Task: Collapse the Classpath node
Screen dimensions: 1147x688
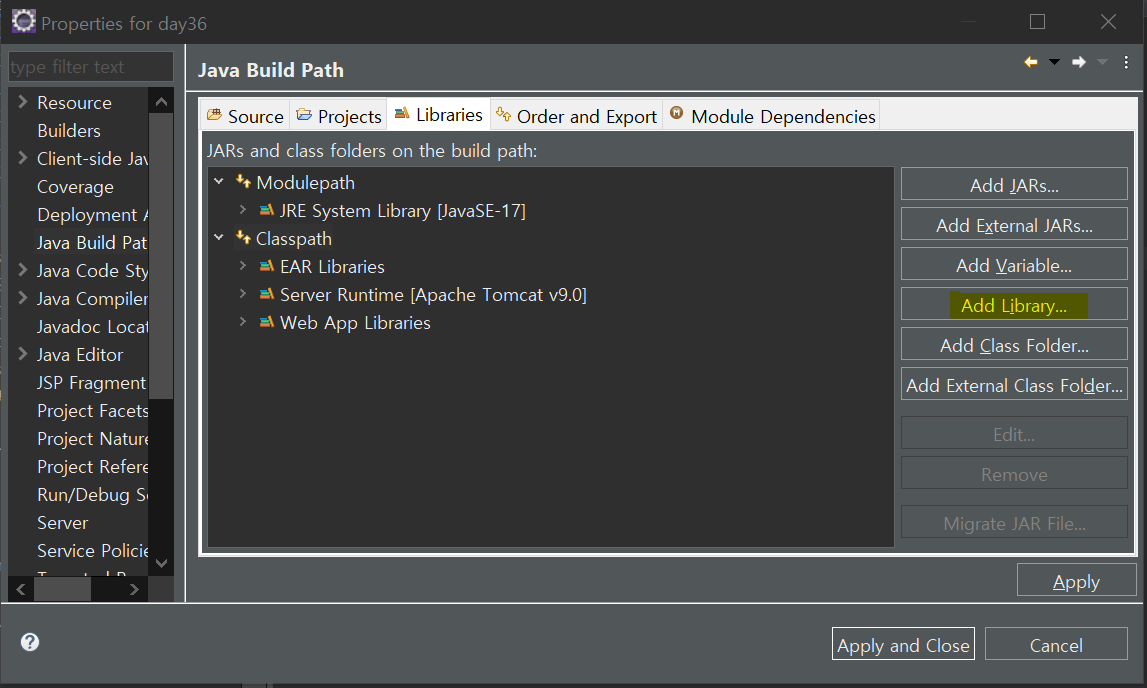Action: pos(219,237)
